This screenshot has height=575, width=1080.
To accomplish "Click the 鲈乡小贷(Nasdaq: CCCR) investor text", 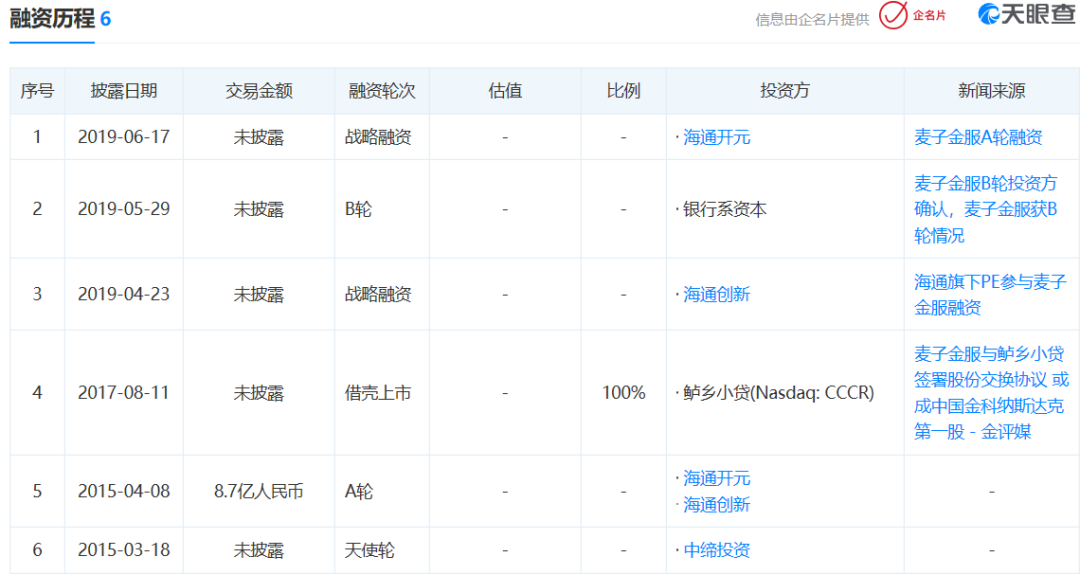I will pos(778,393).
